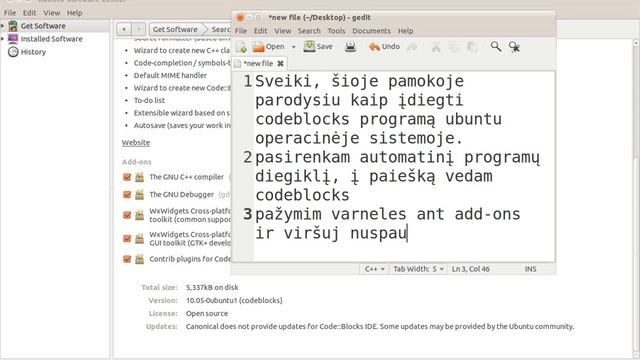The image size is (640, 360).
Task: Open Software Center File menu
Action: (10, 13)
